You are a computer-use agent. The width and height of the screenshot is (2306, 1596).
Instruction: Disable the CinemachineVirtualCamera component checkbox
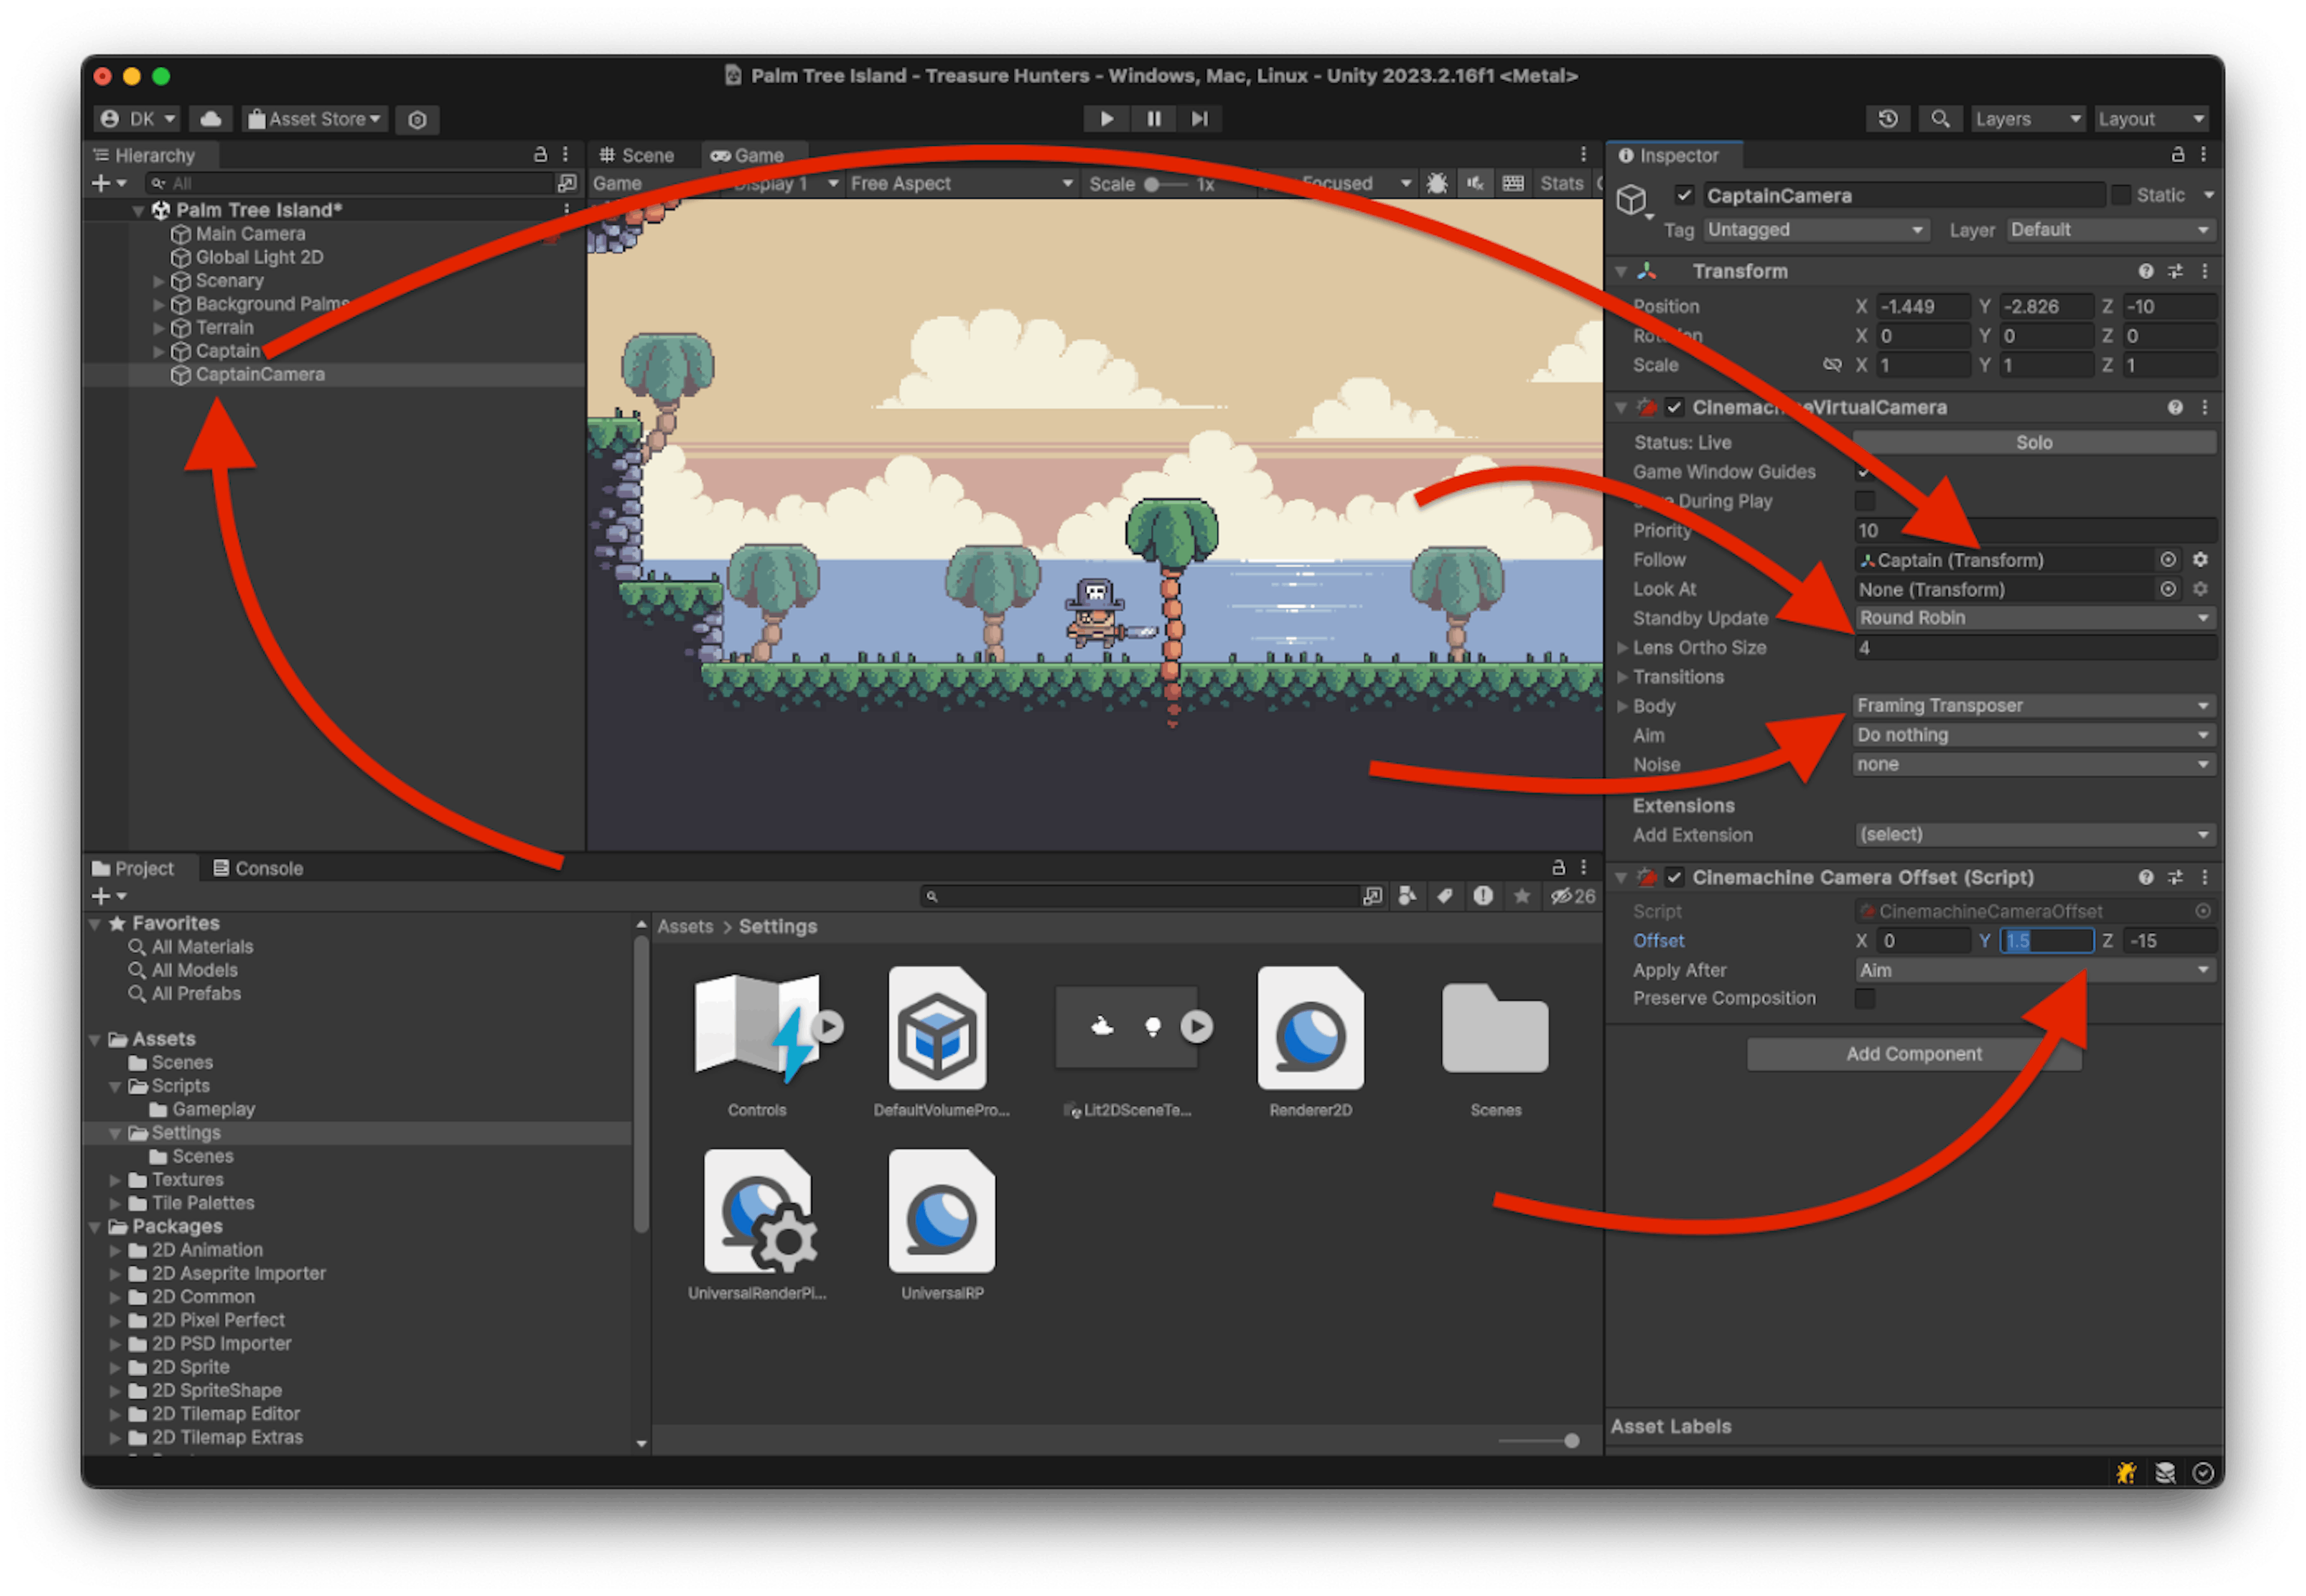point(1674,407)
